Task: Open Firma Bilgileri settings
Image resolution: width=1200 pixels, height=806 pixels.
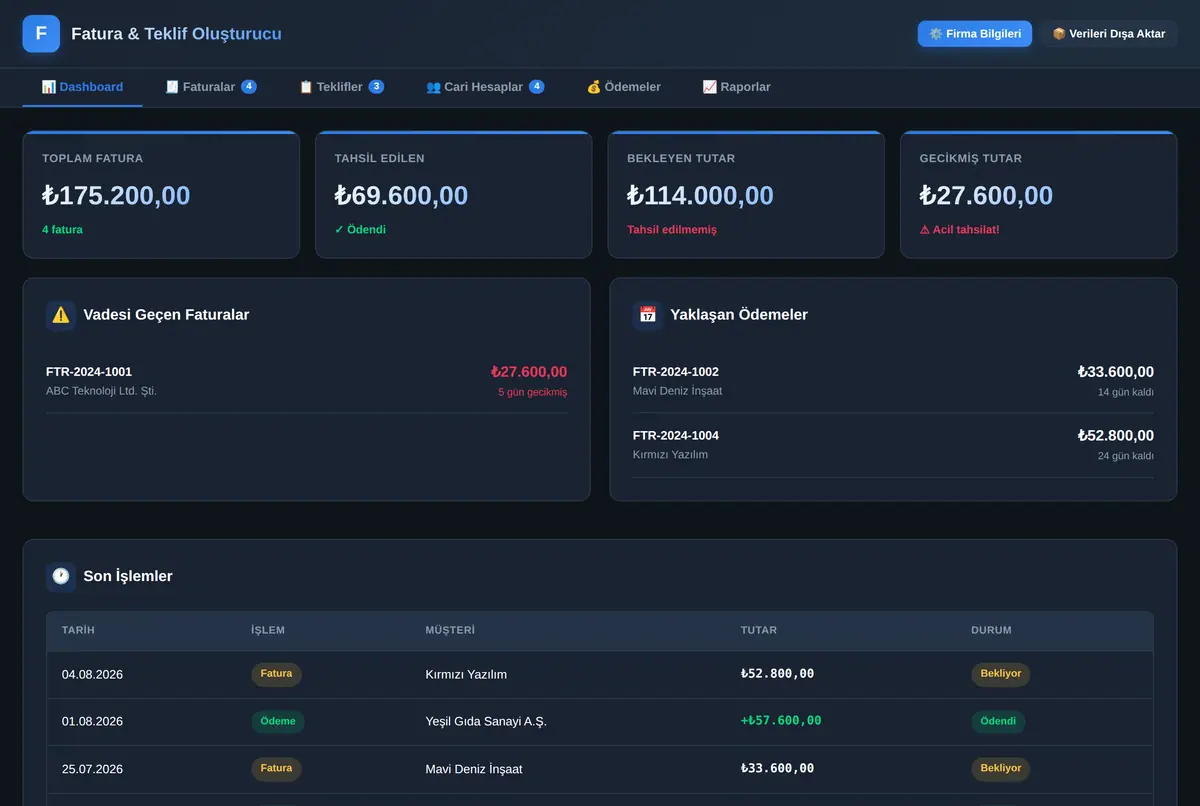Action: coord(975,34)
